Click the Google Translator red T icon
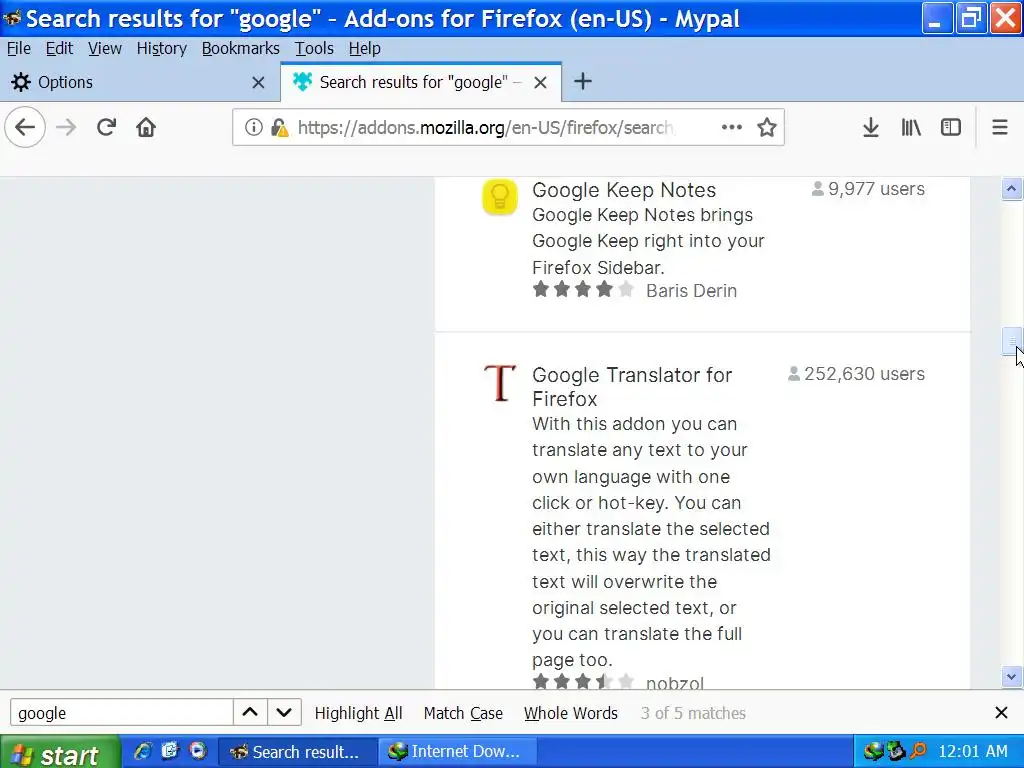1024x768 pixels. click(500, 383)
